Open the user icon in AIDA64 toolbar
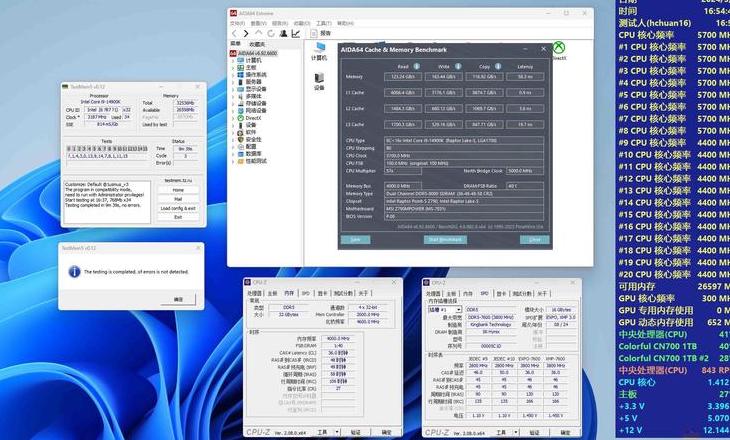This screenshot has height=440, width=730. click(283, 34)
